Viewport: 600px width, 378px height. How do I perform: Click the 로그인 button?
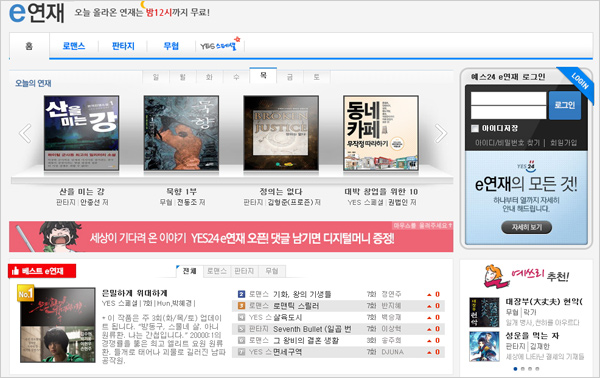pos(564,105)
